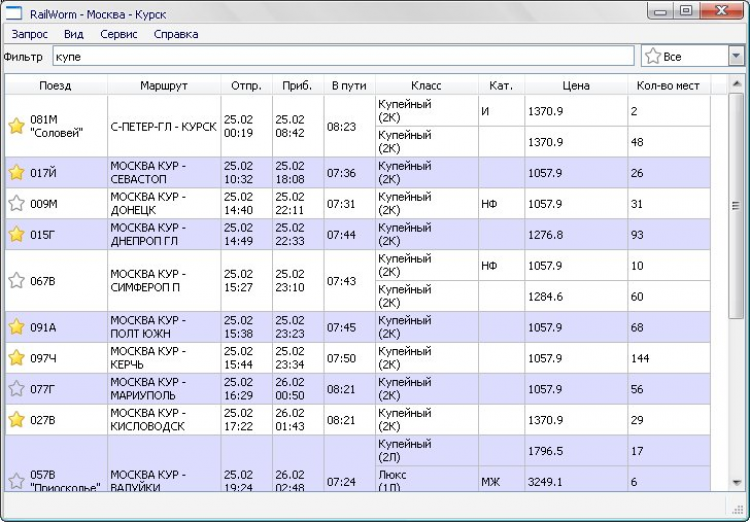
Task: Click star icon for train 097Ч
Action: coord(16,358)
